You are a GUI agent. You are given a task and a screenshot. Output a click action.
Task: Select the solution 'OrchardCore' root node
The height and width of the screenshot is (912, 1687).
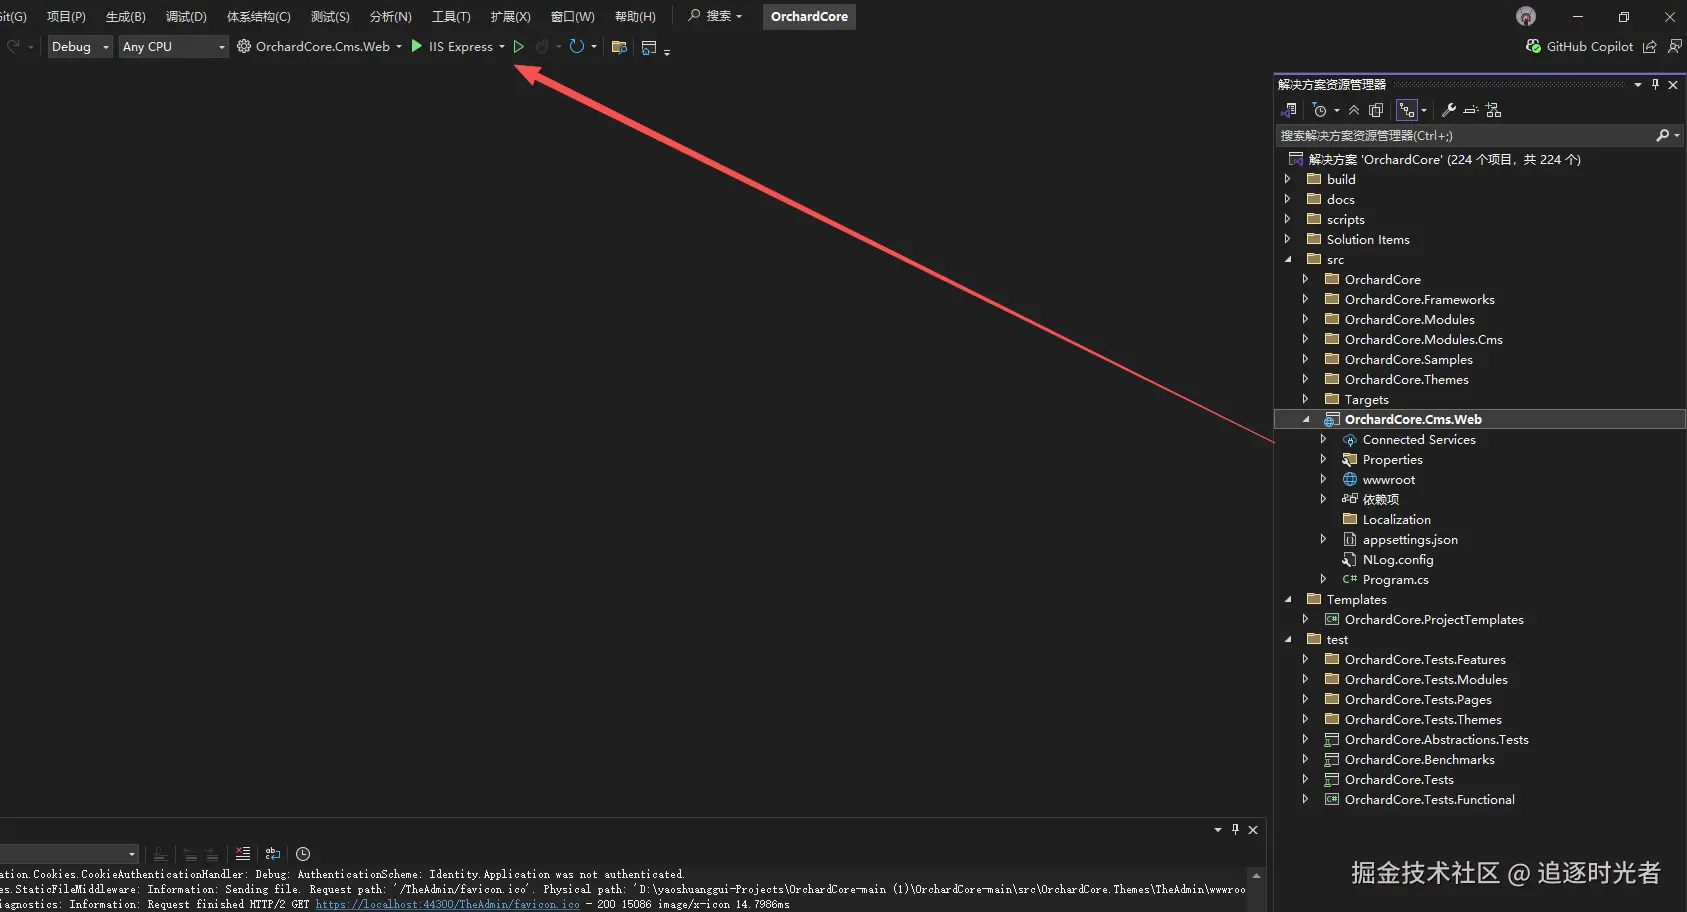(x=1444, y=159)
